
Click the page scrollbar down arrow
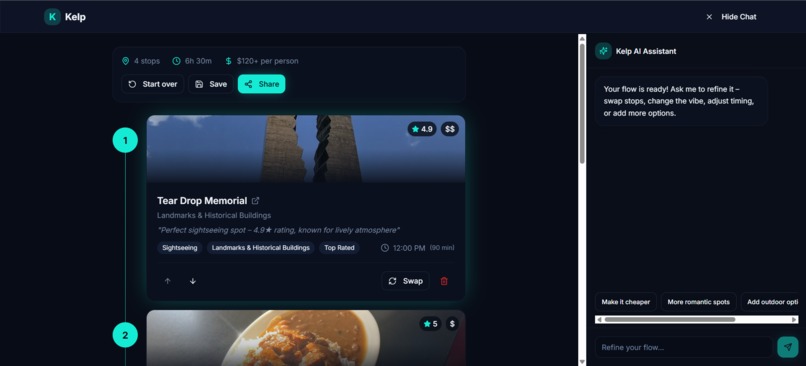(x=582, y=362)
